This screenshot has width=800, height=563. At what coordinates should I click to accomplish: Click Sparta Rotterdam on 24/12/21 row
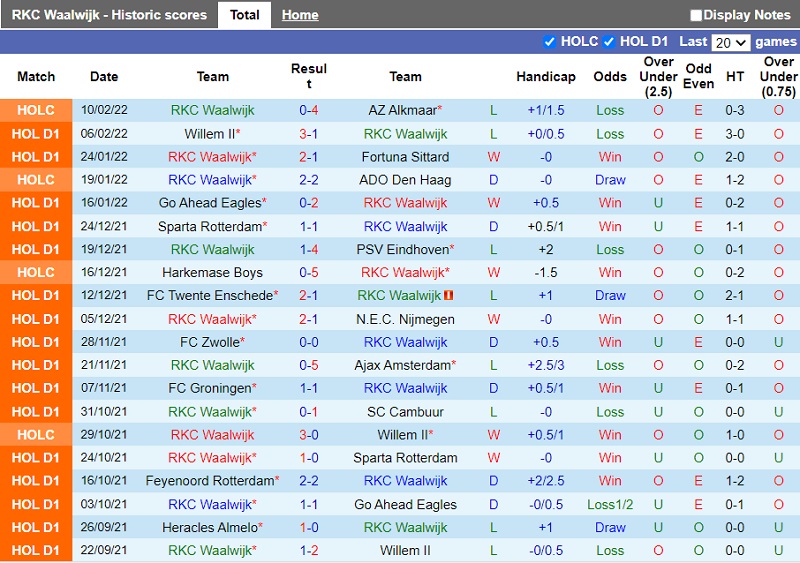[210, 226]
